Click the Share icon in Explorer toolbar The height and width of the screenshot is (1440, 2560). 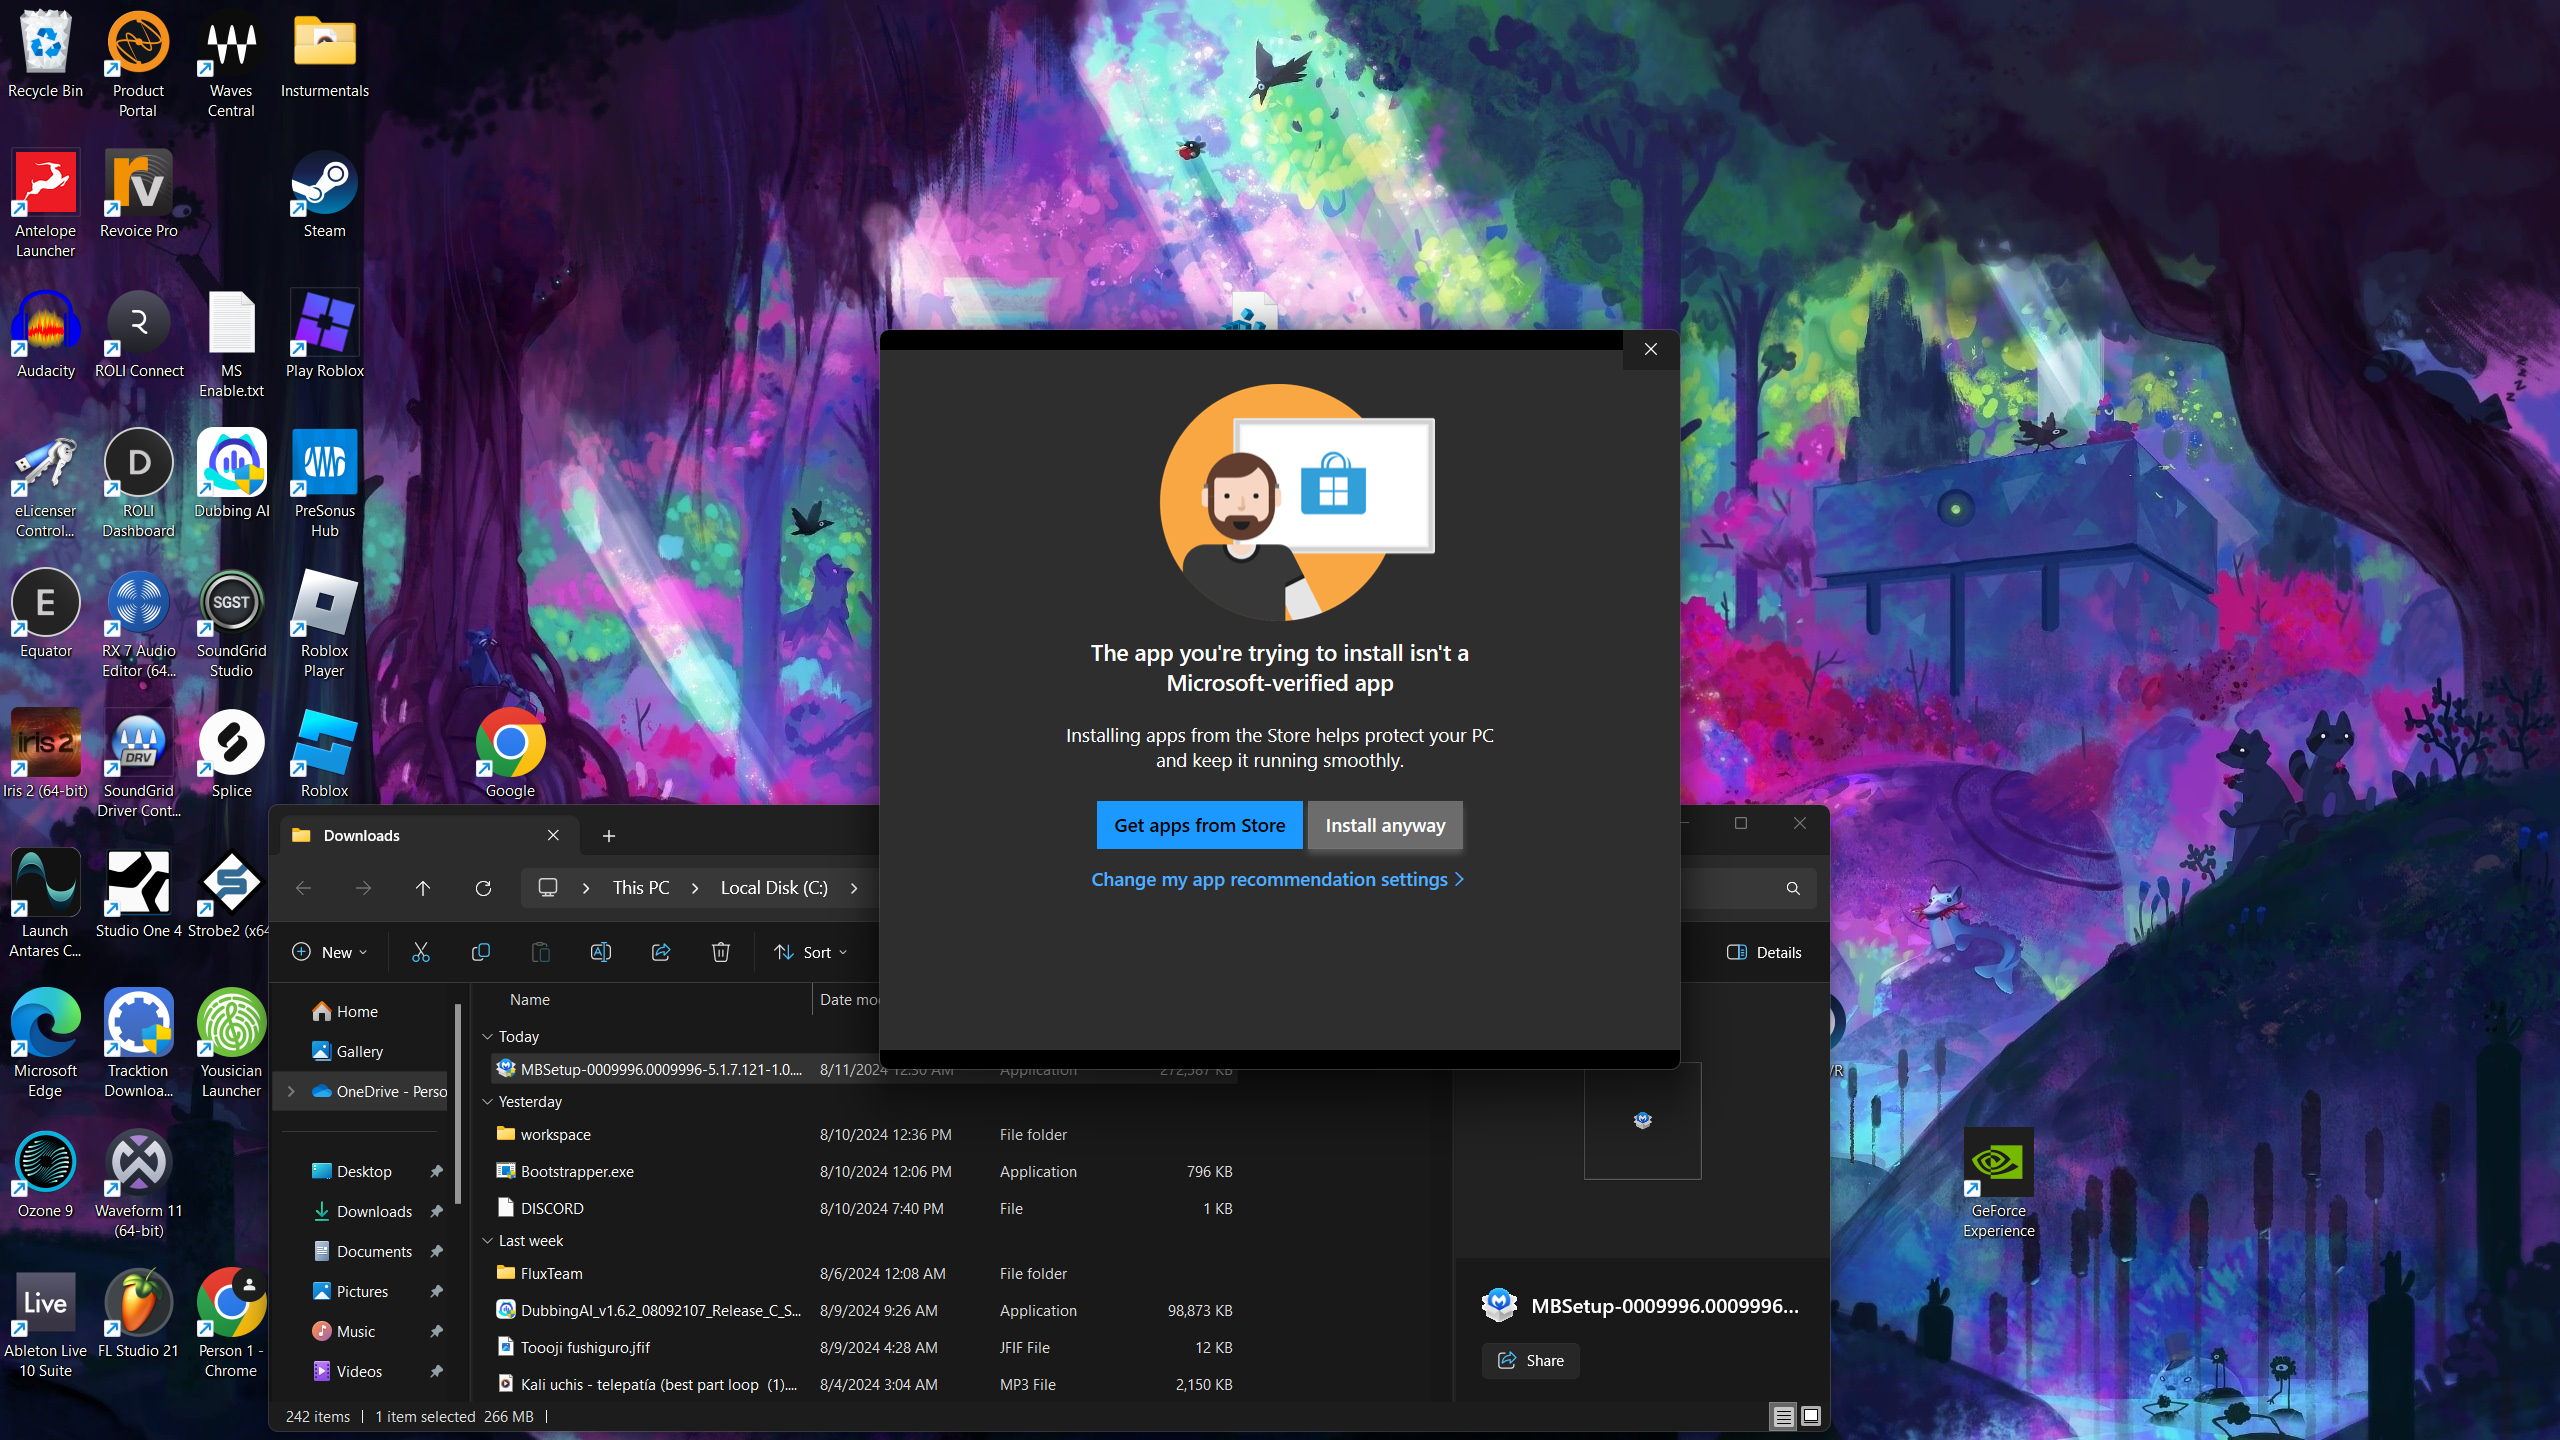tap(660, 952)
